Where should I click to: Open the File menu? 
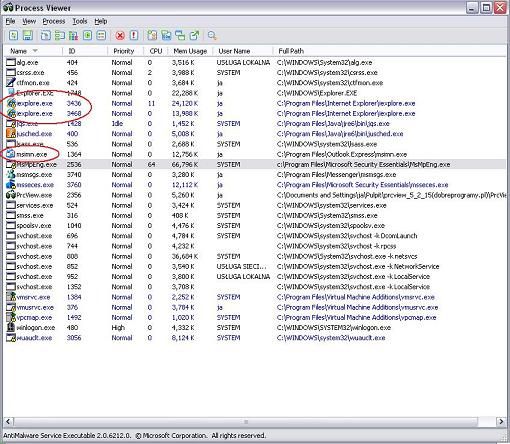click(x=10, y=21)
